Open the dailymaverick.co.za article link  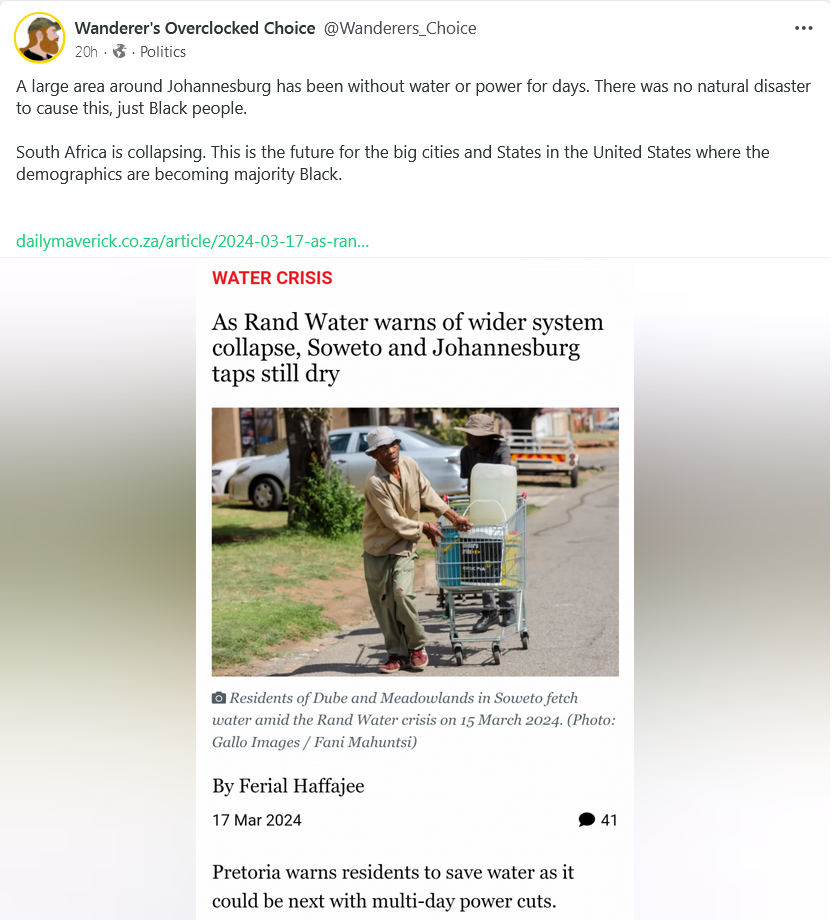193,242
